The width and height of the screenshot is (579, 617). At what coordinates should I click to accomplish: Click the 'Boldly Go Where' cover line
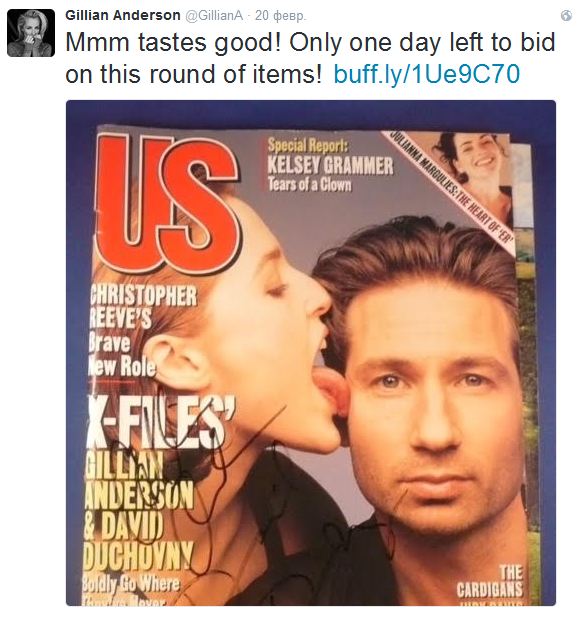(x=131, y=584)
